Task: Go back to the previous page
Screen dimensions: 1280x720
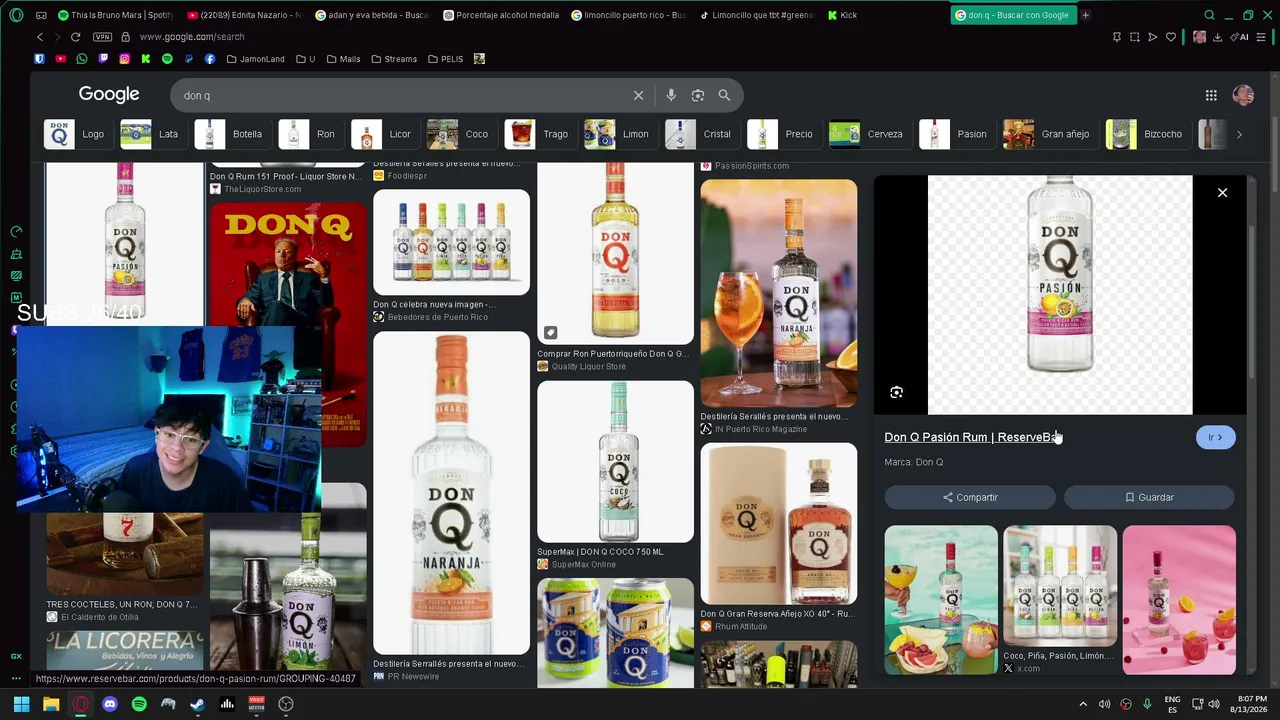Action: click(x=40, y=37)
